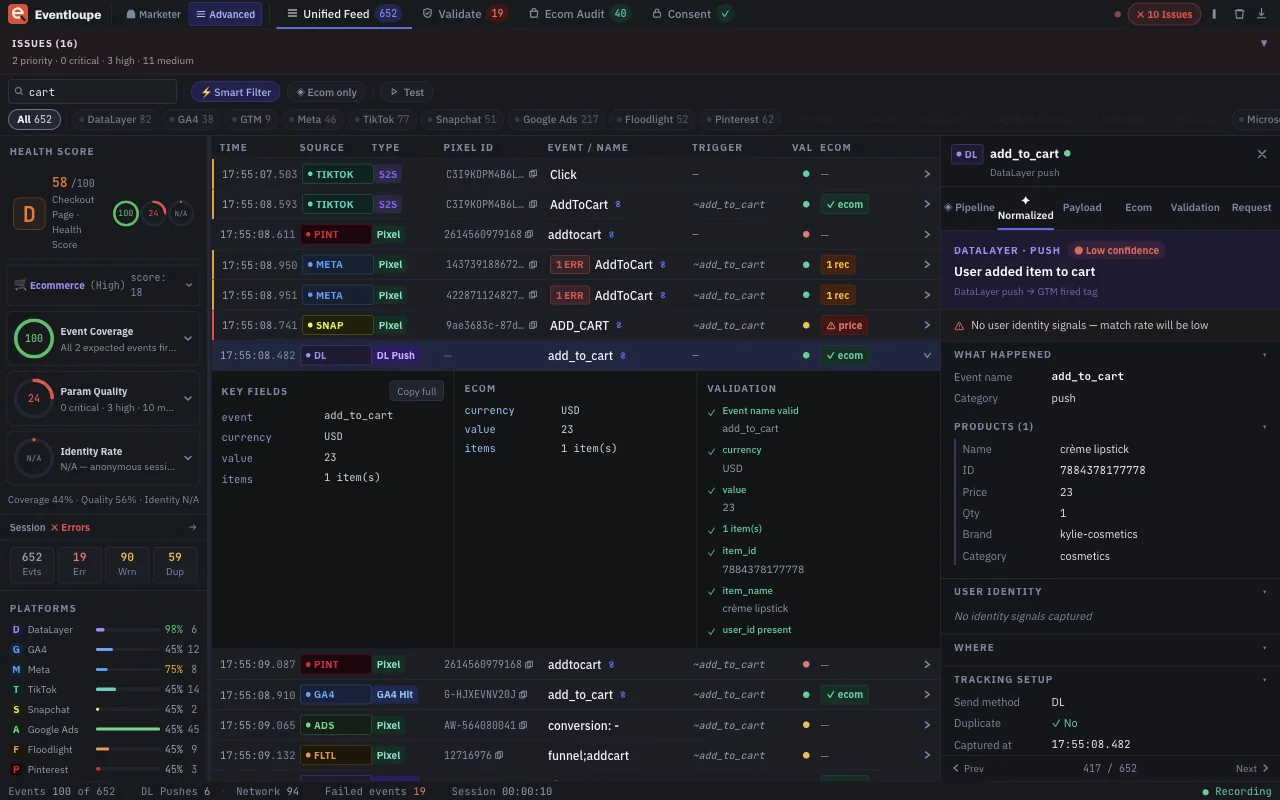
Task: Close the add_to_cart detail panel
Action: pyautogui.click(x=1262, y=154)
